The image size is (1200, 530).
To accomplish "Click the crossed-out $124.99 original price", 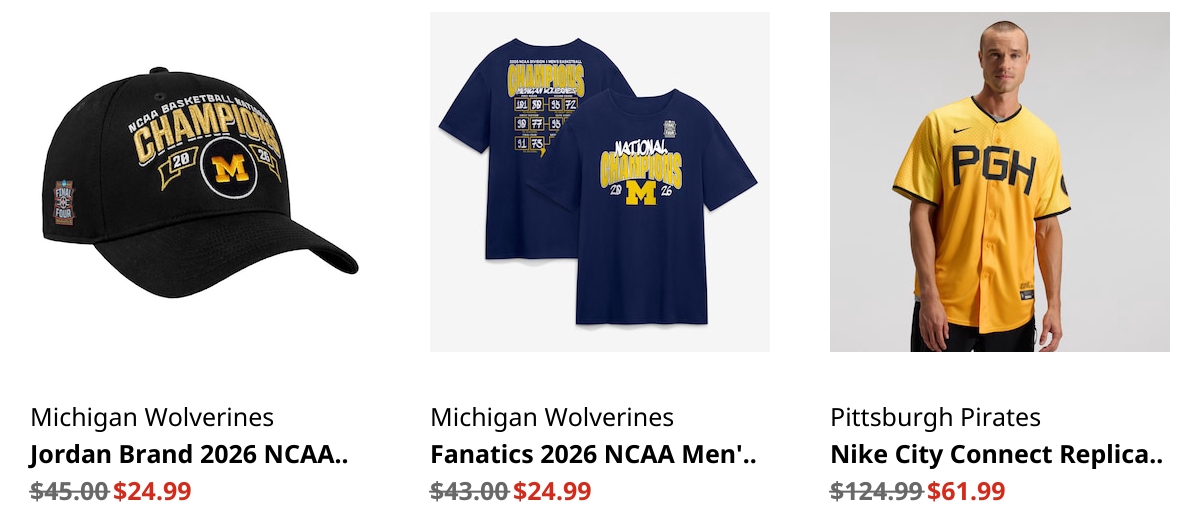I will pyautogui.click(x=876, y=491).
